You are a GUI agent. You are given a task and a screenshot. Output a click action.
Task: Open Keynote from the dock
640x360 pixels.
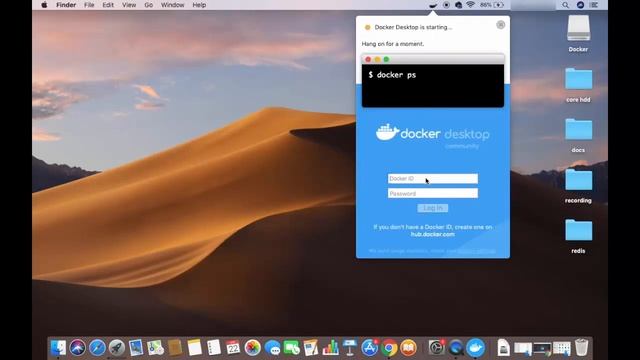point(350,348)
